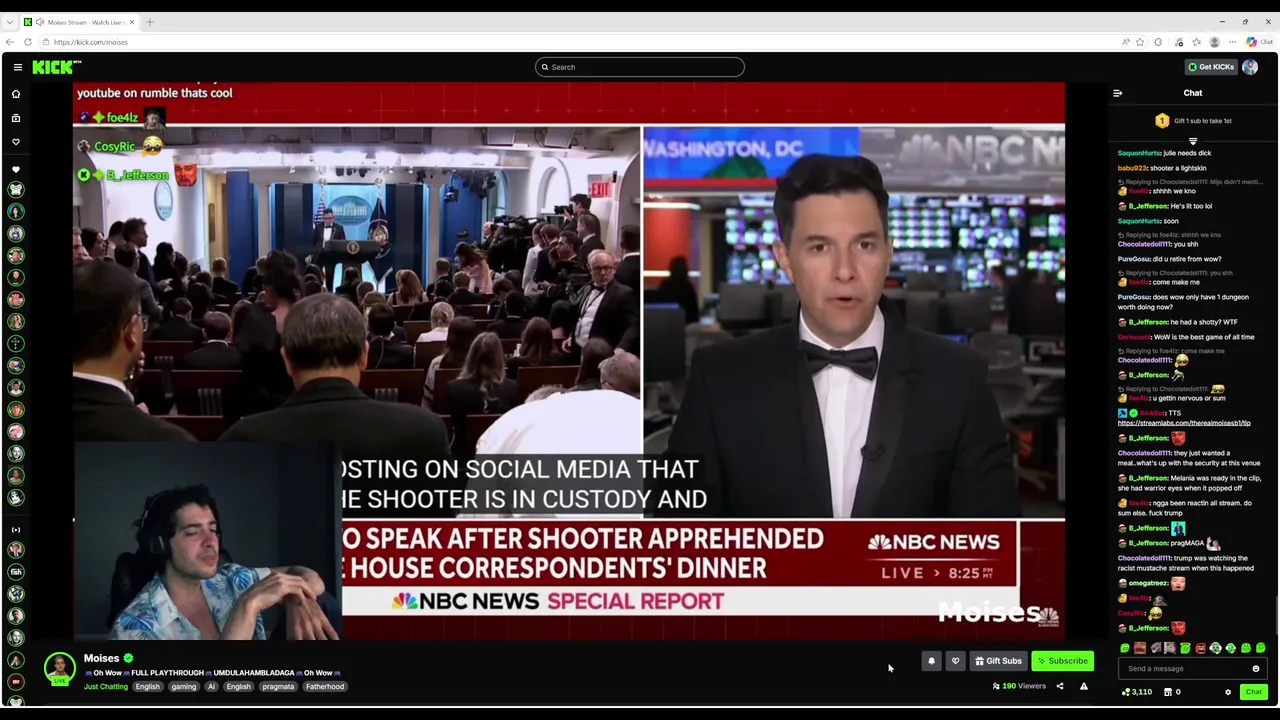1280x720 pixels.
Task: Click the Browse icon below Home in the sidebar
Action: tap(16, 118)
